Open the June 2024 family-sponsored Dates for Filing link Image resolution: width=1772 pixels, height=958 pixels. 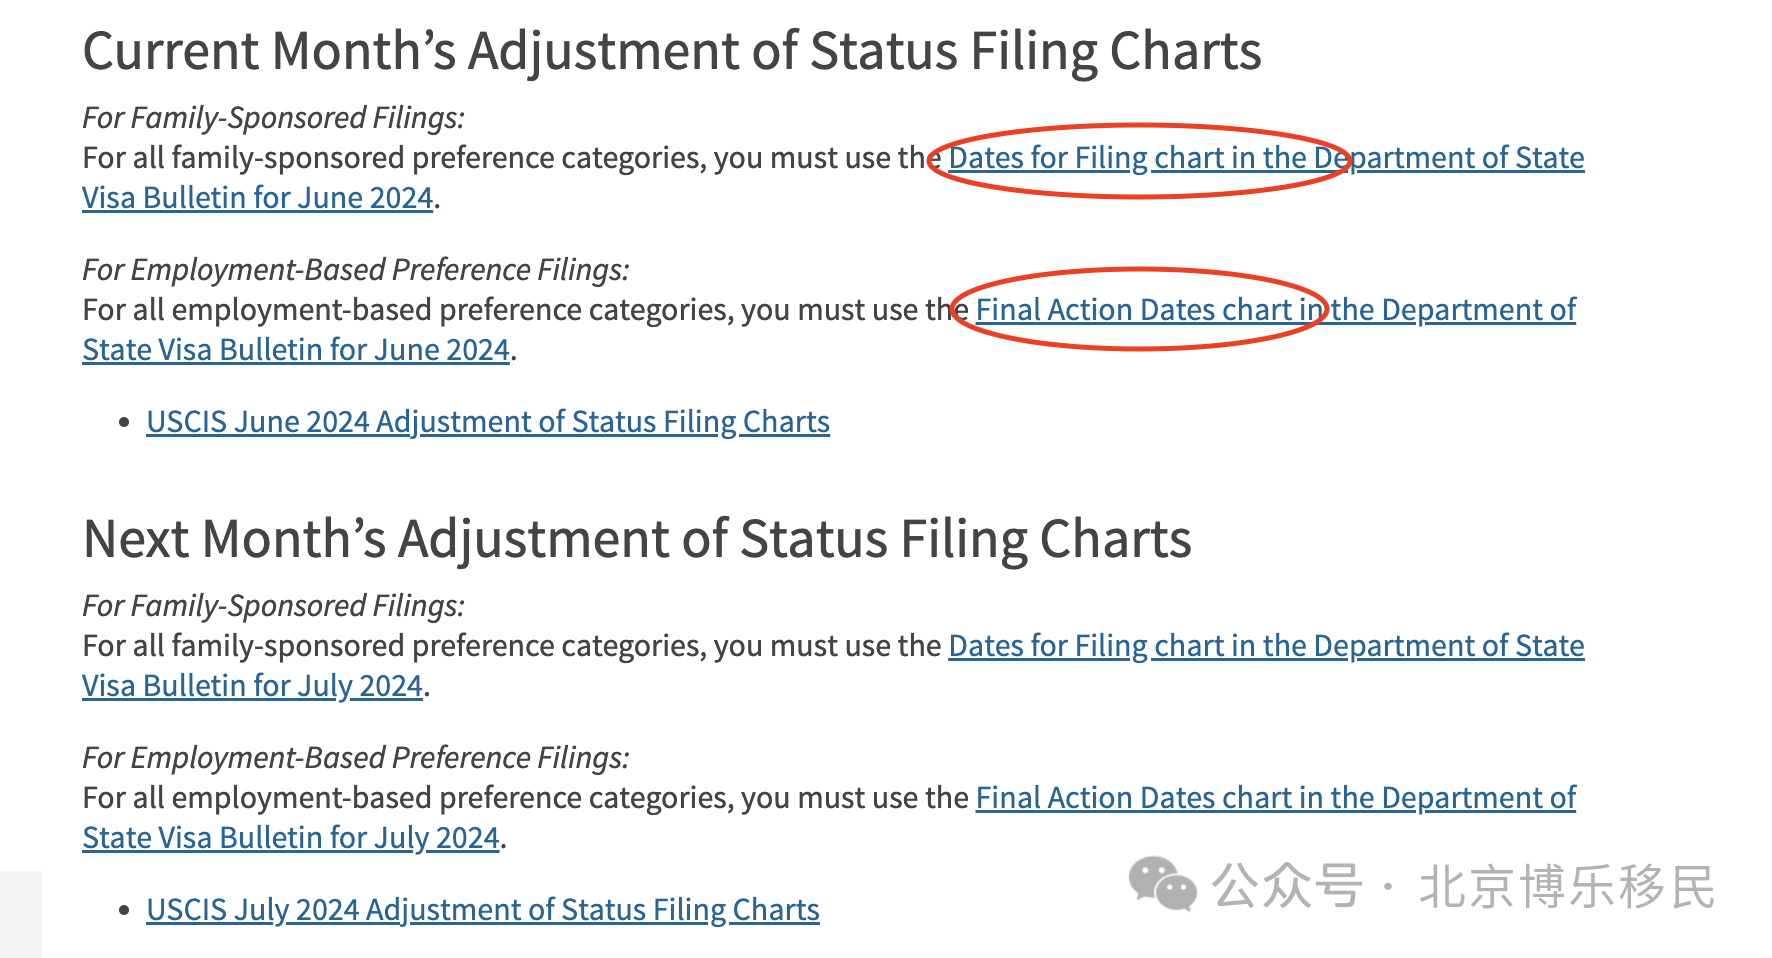pos(1266,158)
